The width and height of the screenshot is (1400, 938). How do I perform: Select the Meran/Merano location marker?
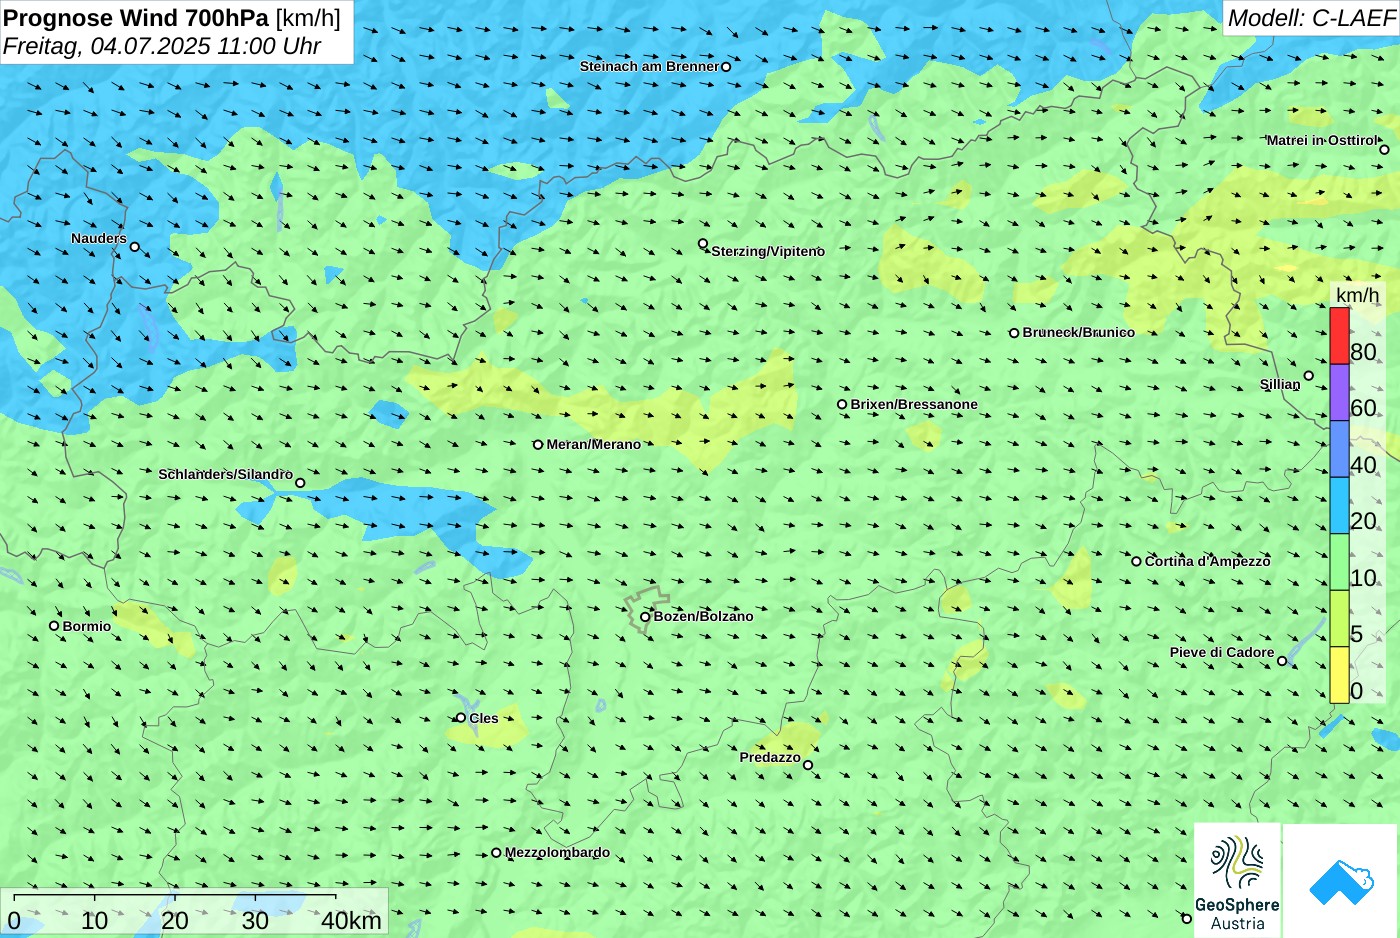point(538,445)
